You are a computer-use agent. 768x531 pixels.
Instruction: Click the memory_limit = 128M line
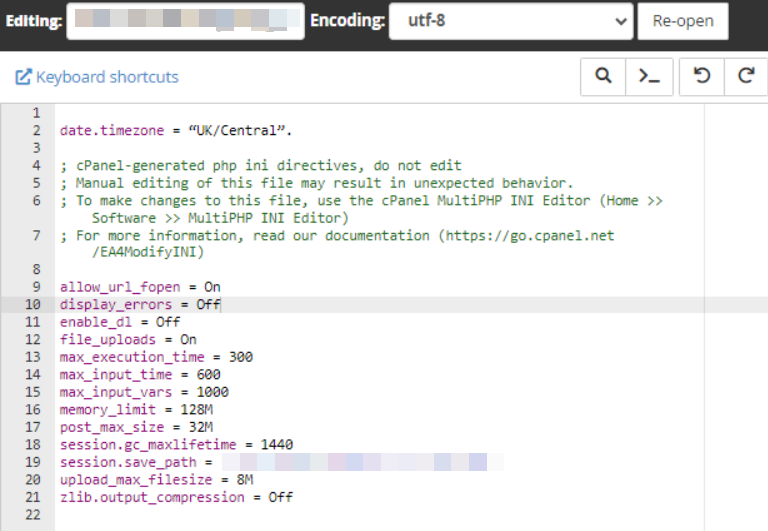pyautogui.click(x=136, y=410)
